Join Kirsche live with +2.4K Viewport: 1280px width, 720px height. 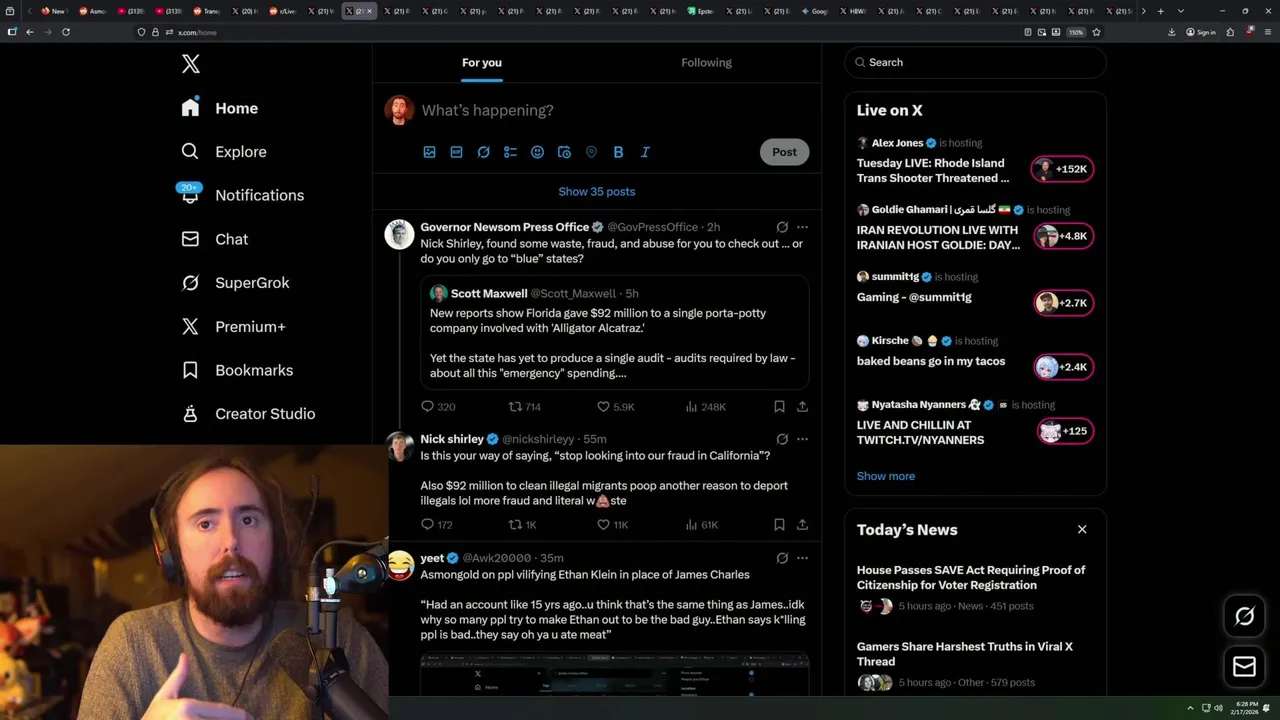tap(1063, 367)
